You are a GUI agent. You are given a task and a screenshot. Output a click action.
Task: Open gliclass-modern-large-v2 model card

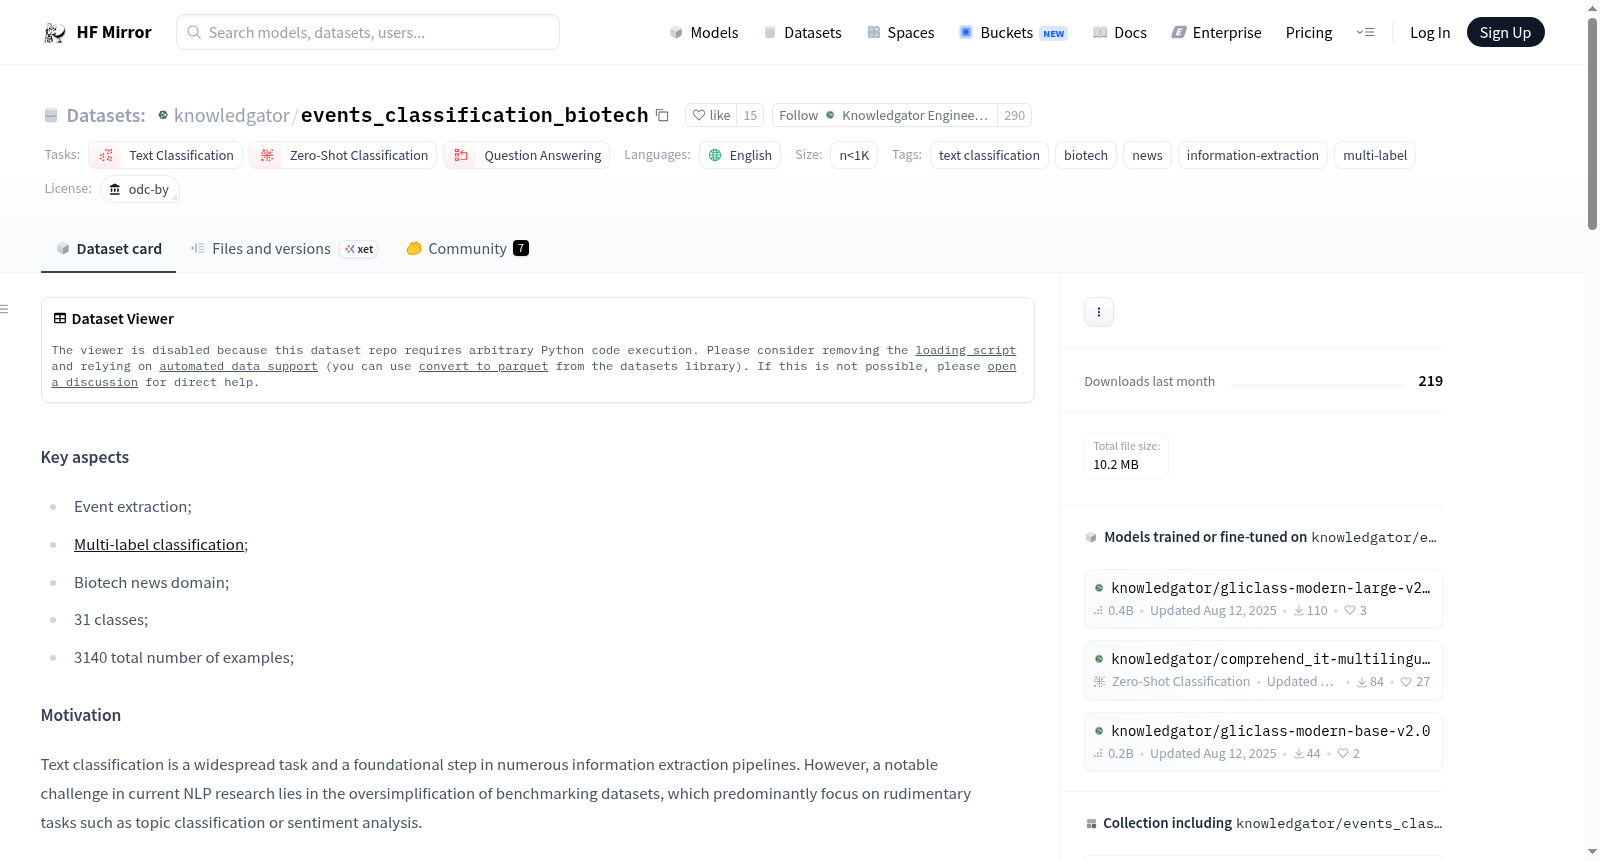pyautogui.click(x=1263, y=598)
